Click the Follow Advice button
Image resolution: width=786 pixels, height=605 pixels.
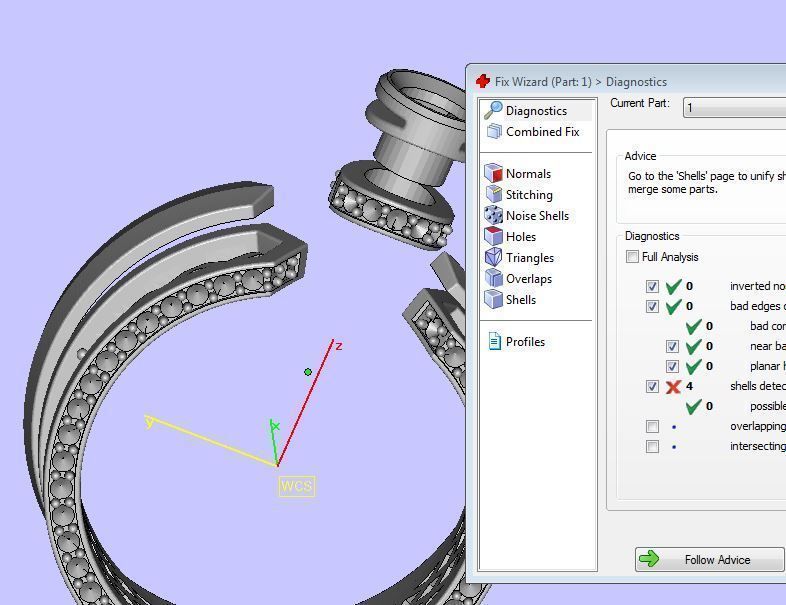709,559
